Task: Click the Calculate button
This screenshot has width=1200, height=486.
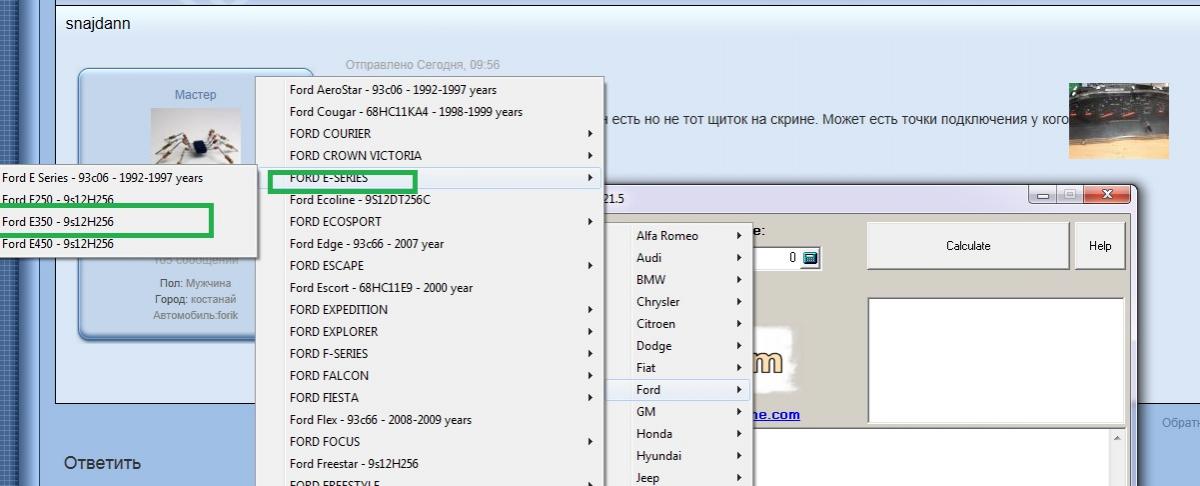Action: click(968, 246)
